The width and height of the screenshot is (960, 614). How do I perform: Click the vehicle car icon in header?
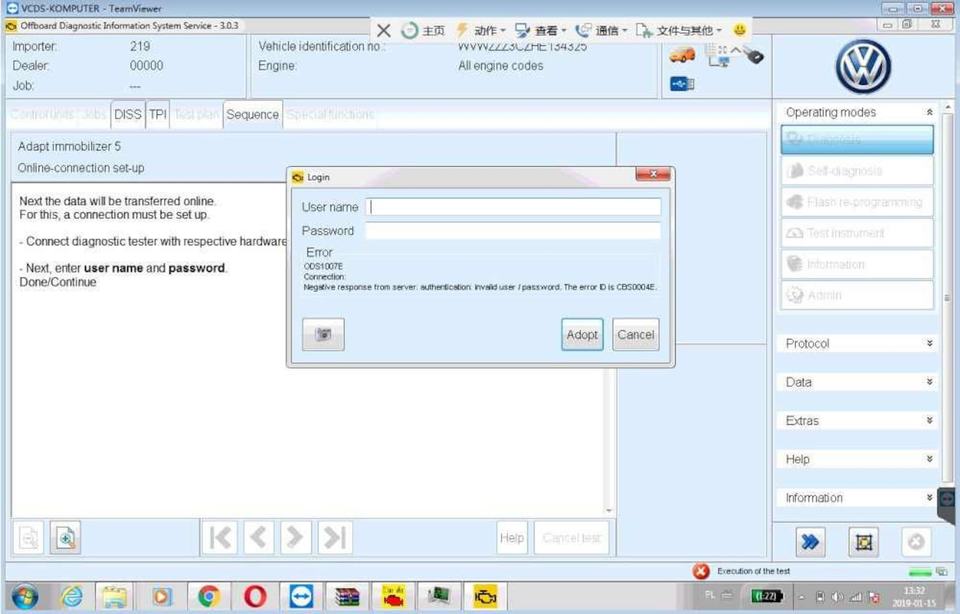pos(681,56)
